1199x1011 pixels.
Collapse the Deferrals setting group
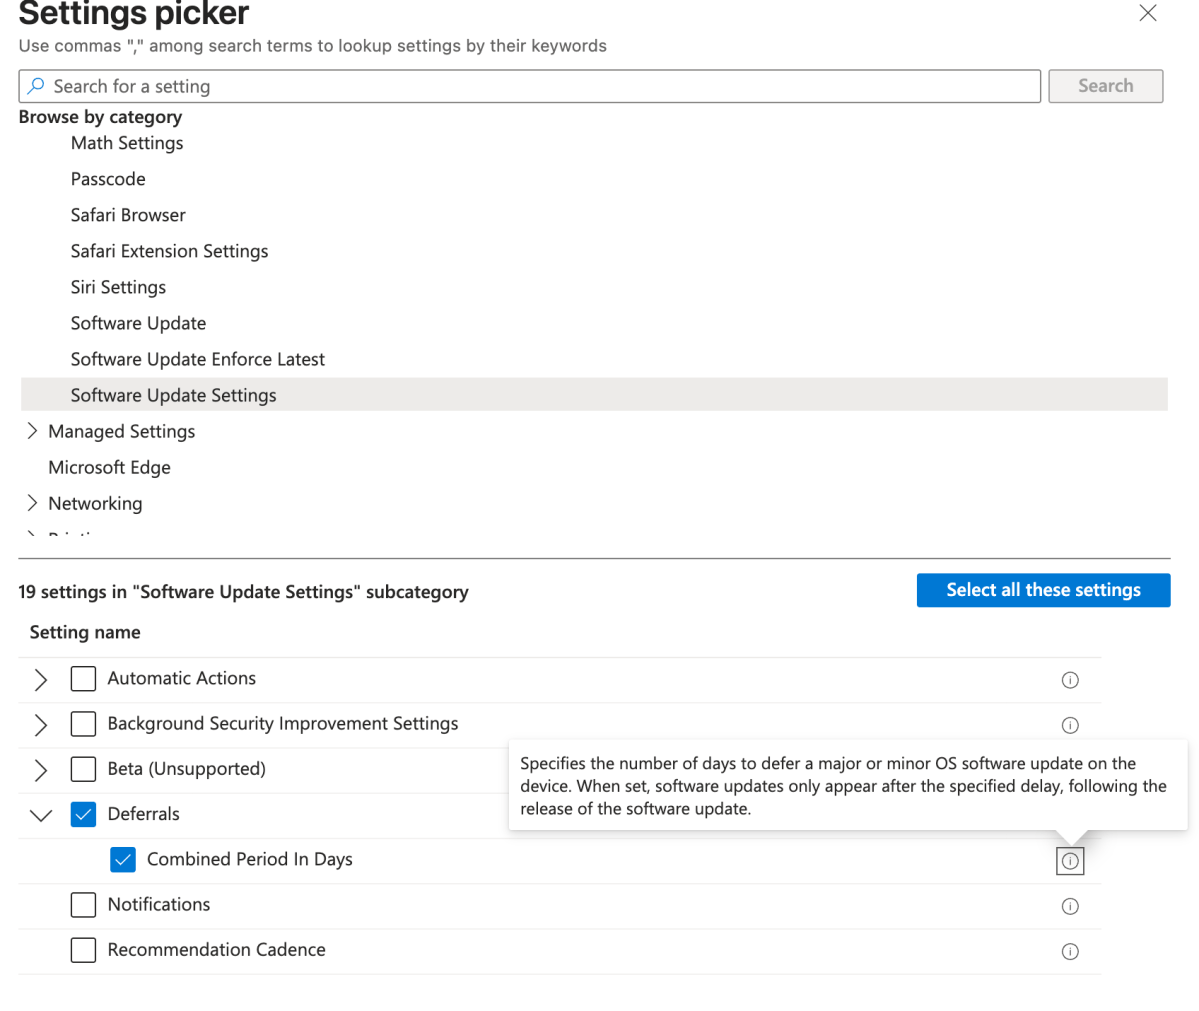[x=40, y=815]
